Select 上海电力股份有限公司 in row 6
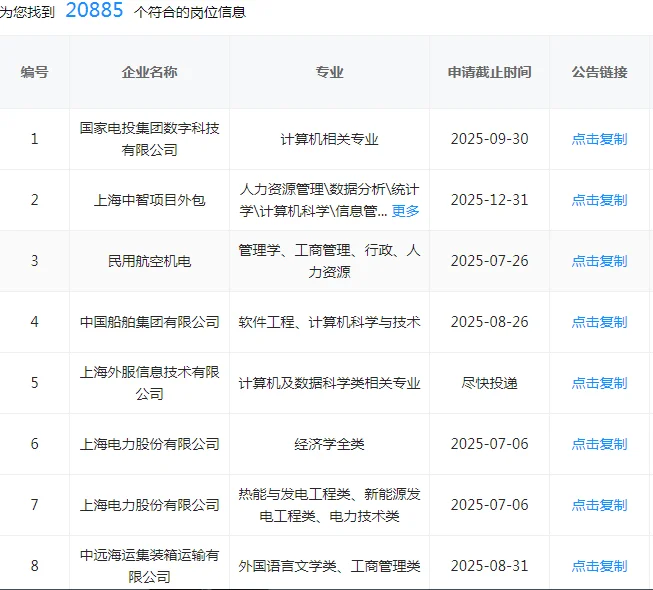Image resolution: width=653 pixels, height=590 pixels. [x=150, y=444]
